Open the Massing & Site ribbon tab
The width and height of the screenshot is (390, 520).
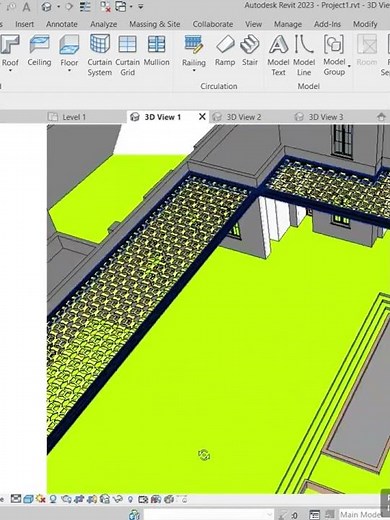tap(155, 24)
